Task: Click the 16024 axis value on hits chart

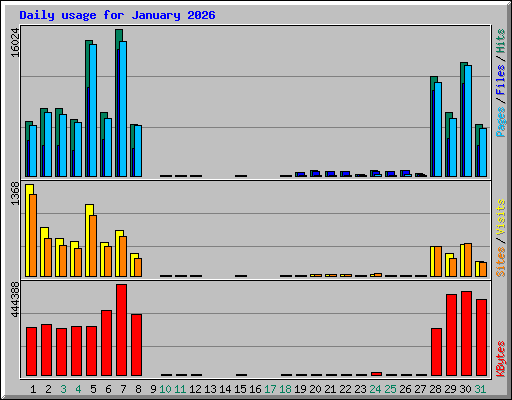Action: click(15, 42)
